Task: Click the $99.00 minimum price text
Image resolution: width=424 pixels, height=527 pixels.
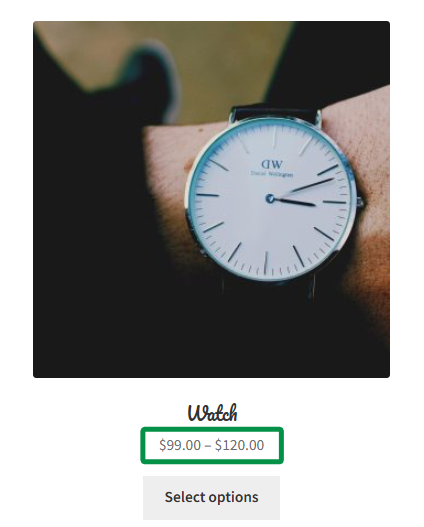Action: (x=180, y=445)
